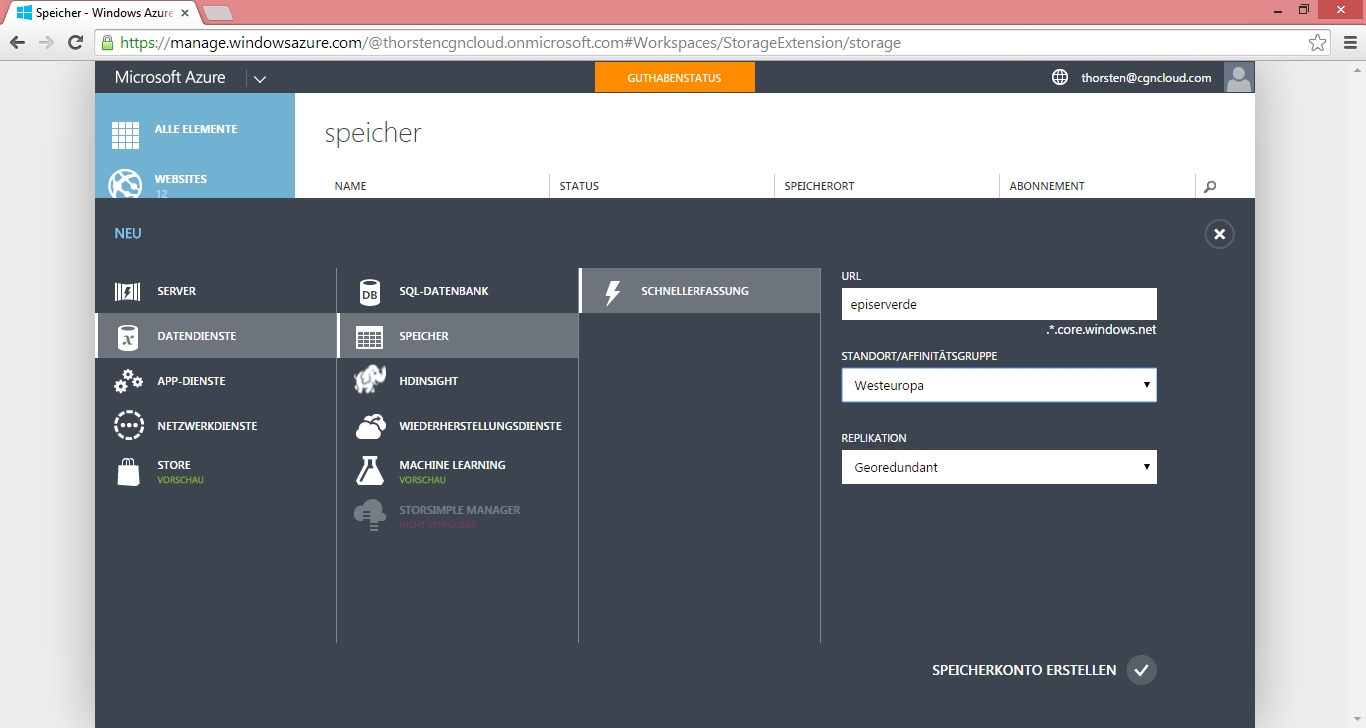The image size is (1366, 728).
Task: Click the Store shopping bag icon
Action: 128,472
